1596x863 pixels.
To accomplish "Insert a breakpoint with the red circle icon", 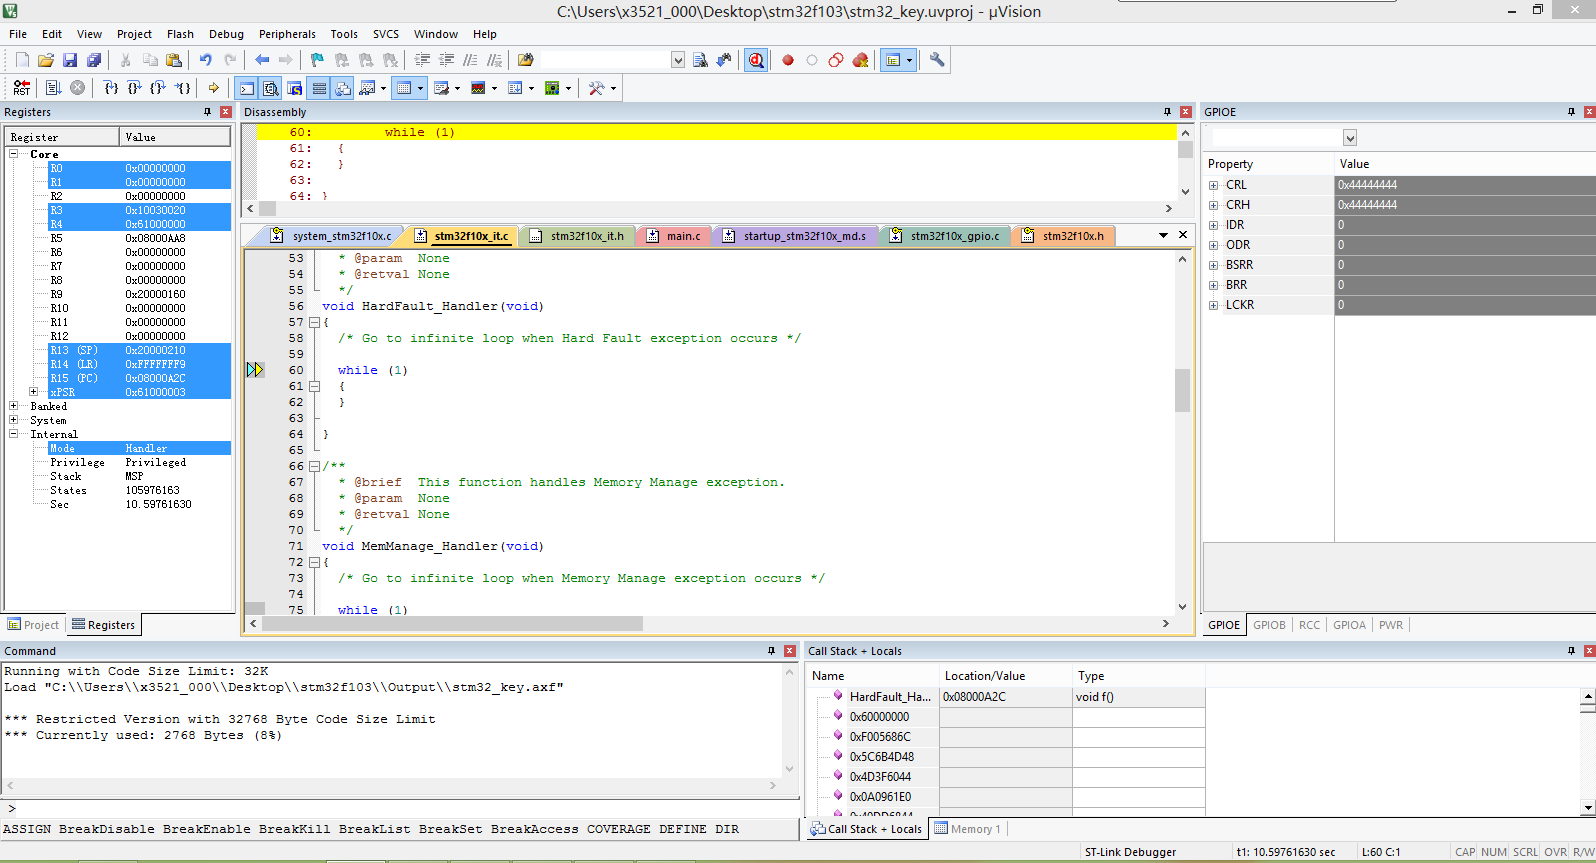I will point(788,60).
